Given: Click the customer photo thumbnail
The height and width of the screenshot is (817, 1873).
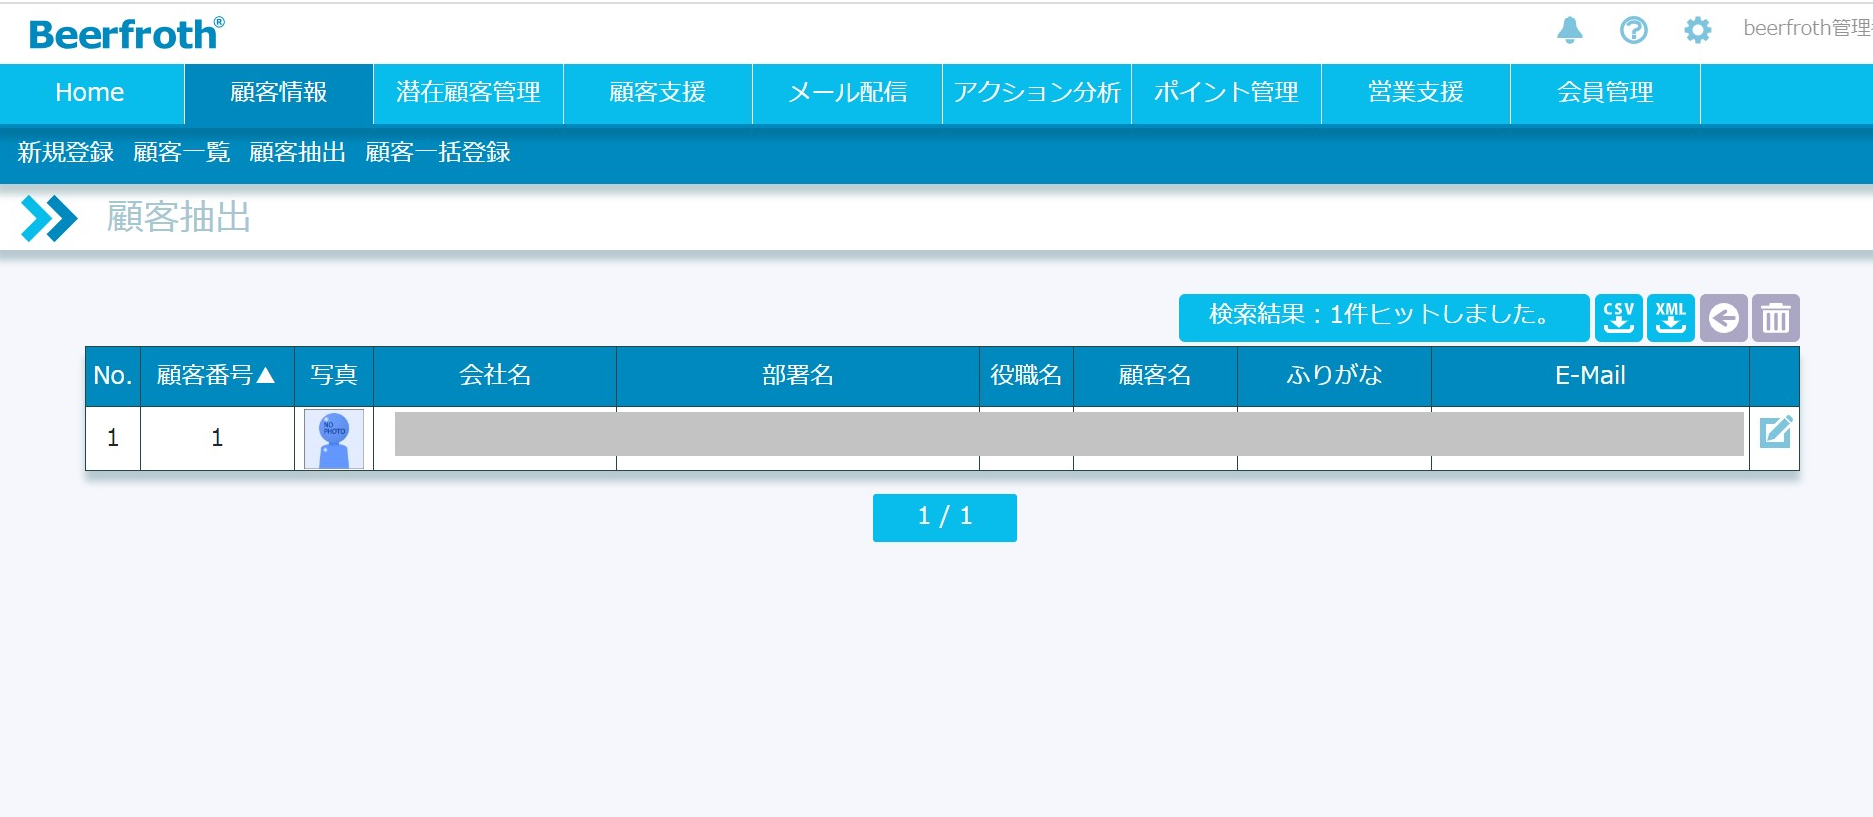Looking at the screenshot, I should point(334,439).
